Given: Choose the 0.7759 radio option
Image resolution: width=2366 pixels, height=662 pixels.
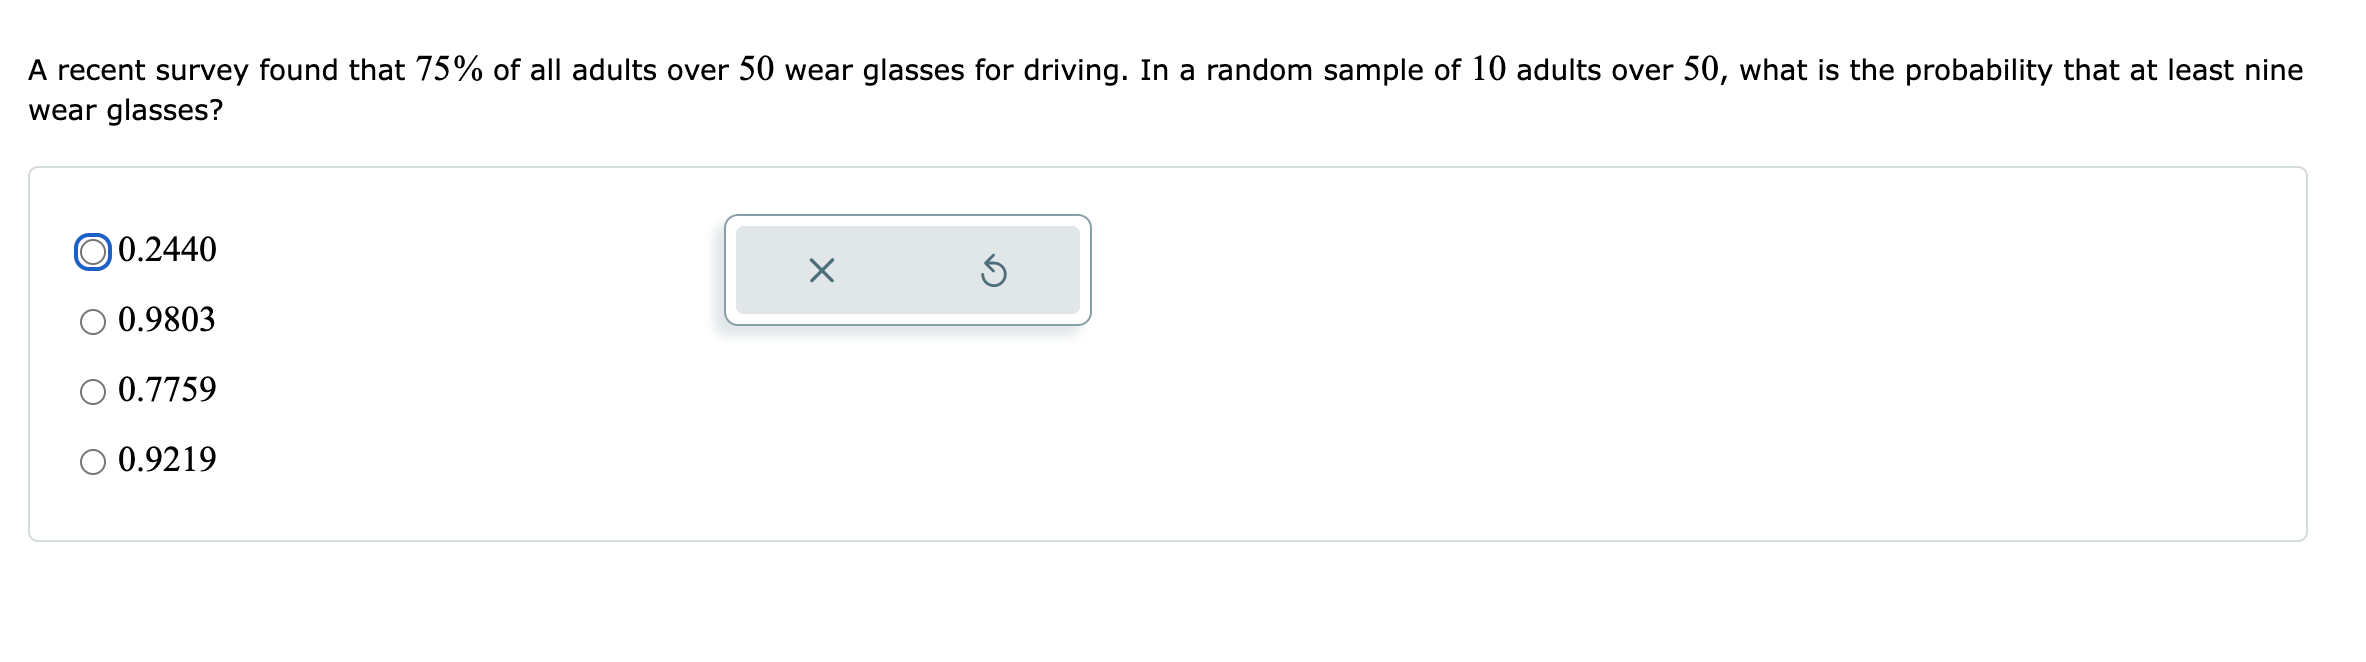Looking at the screenshot, I should point(93,392).
